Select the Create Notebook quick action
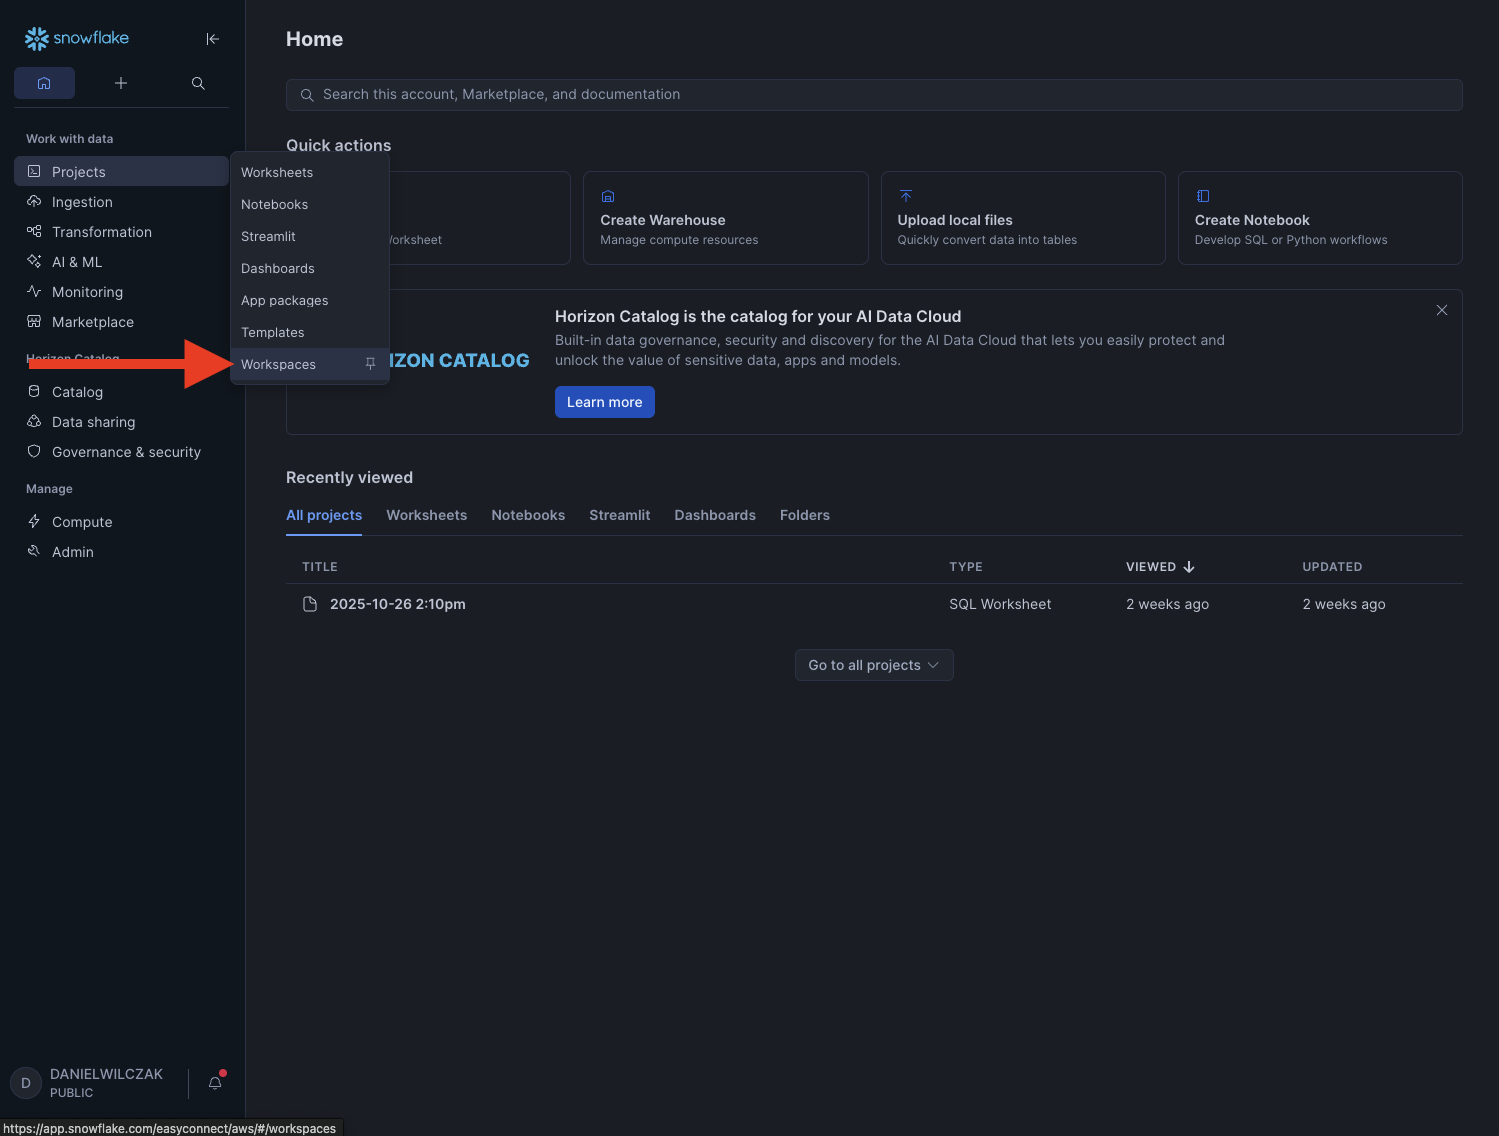This screenshot has width=1499, height=1136. point(1319,218)
